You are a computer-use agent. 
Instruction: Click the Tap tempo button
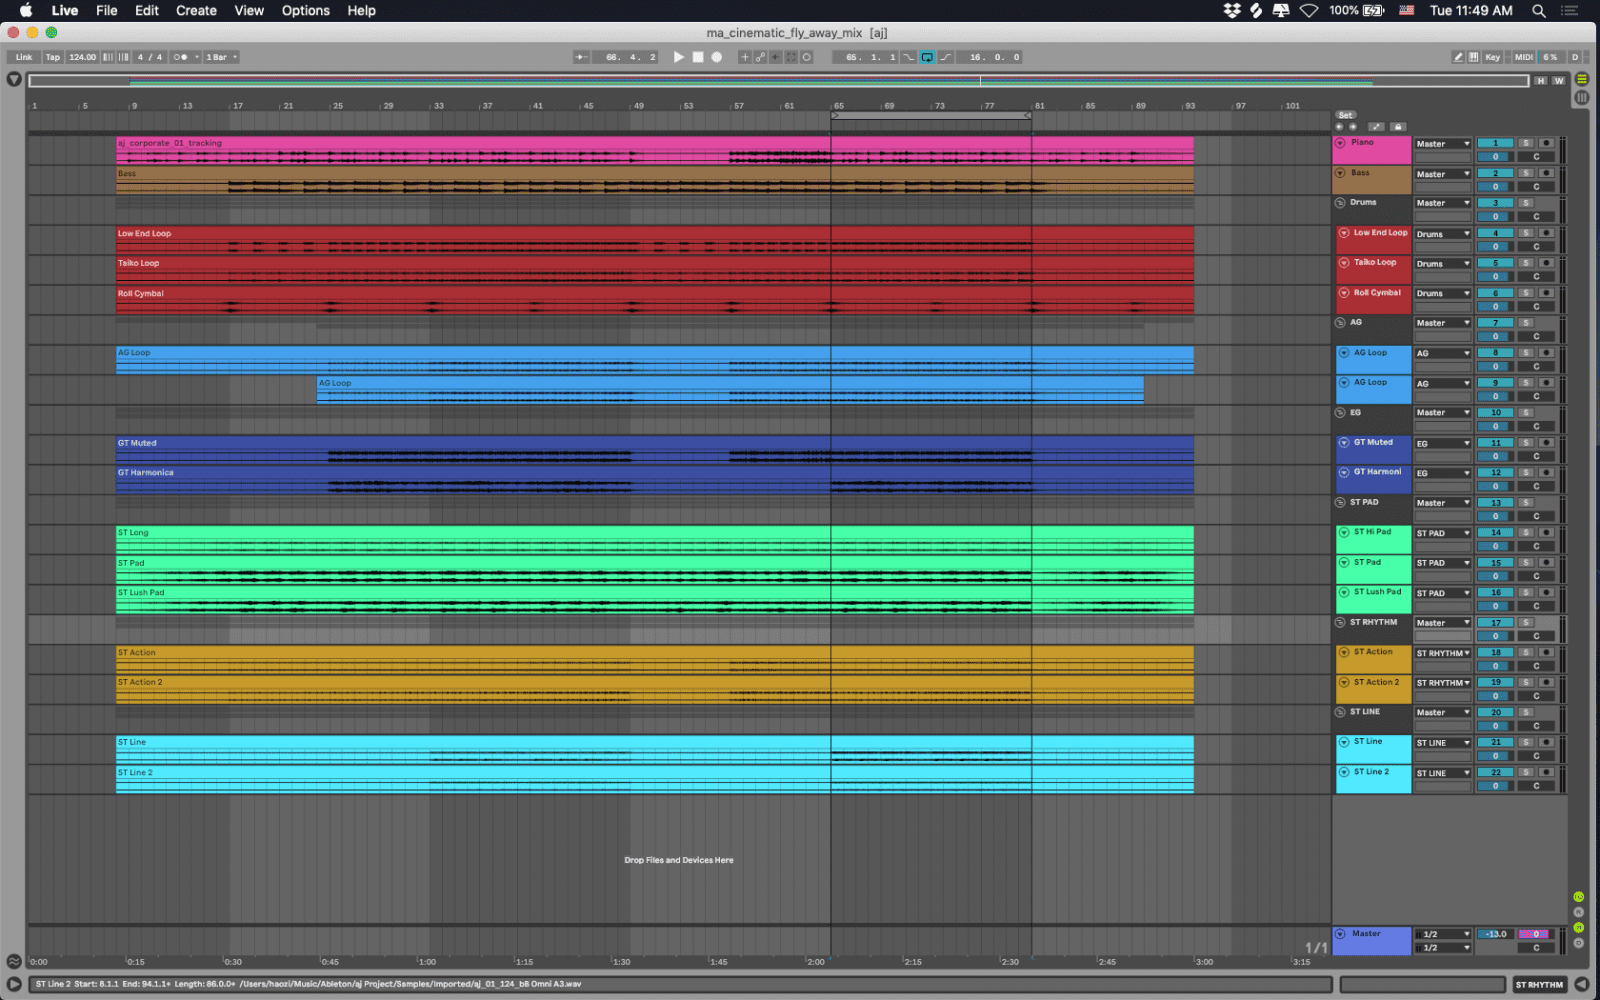click(x=53, y=57)
